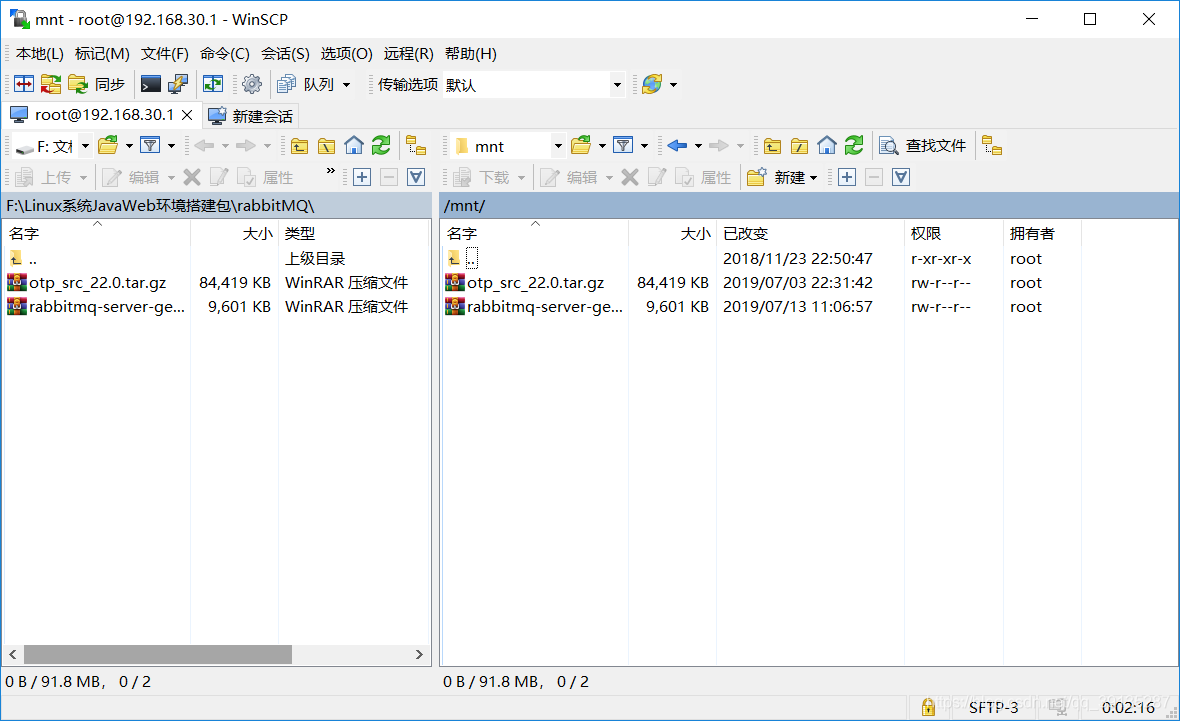Click remote select-all filter icon
Screen dimensions: 1180x721
coord(901,177)
